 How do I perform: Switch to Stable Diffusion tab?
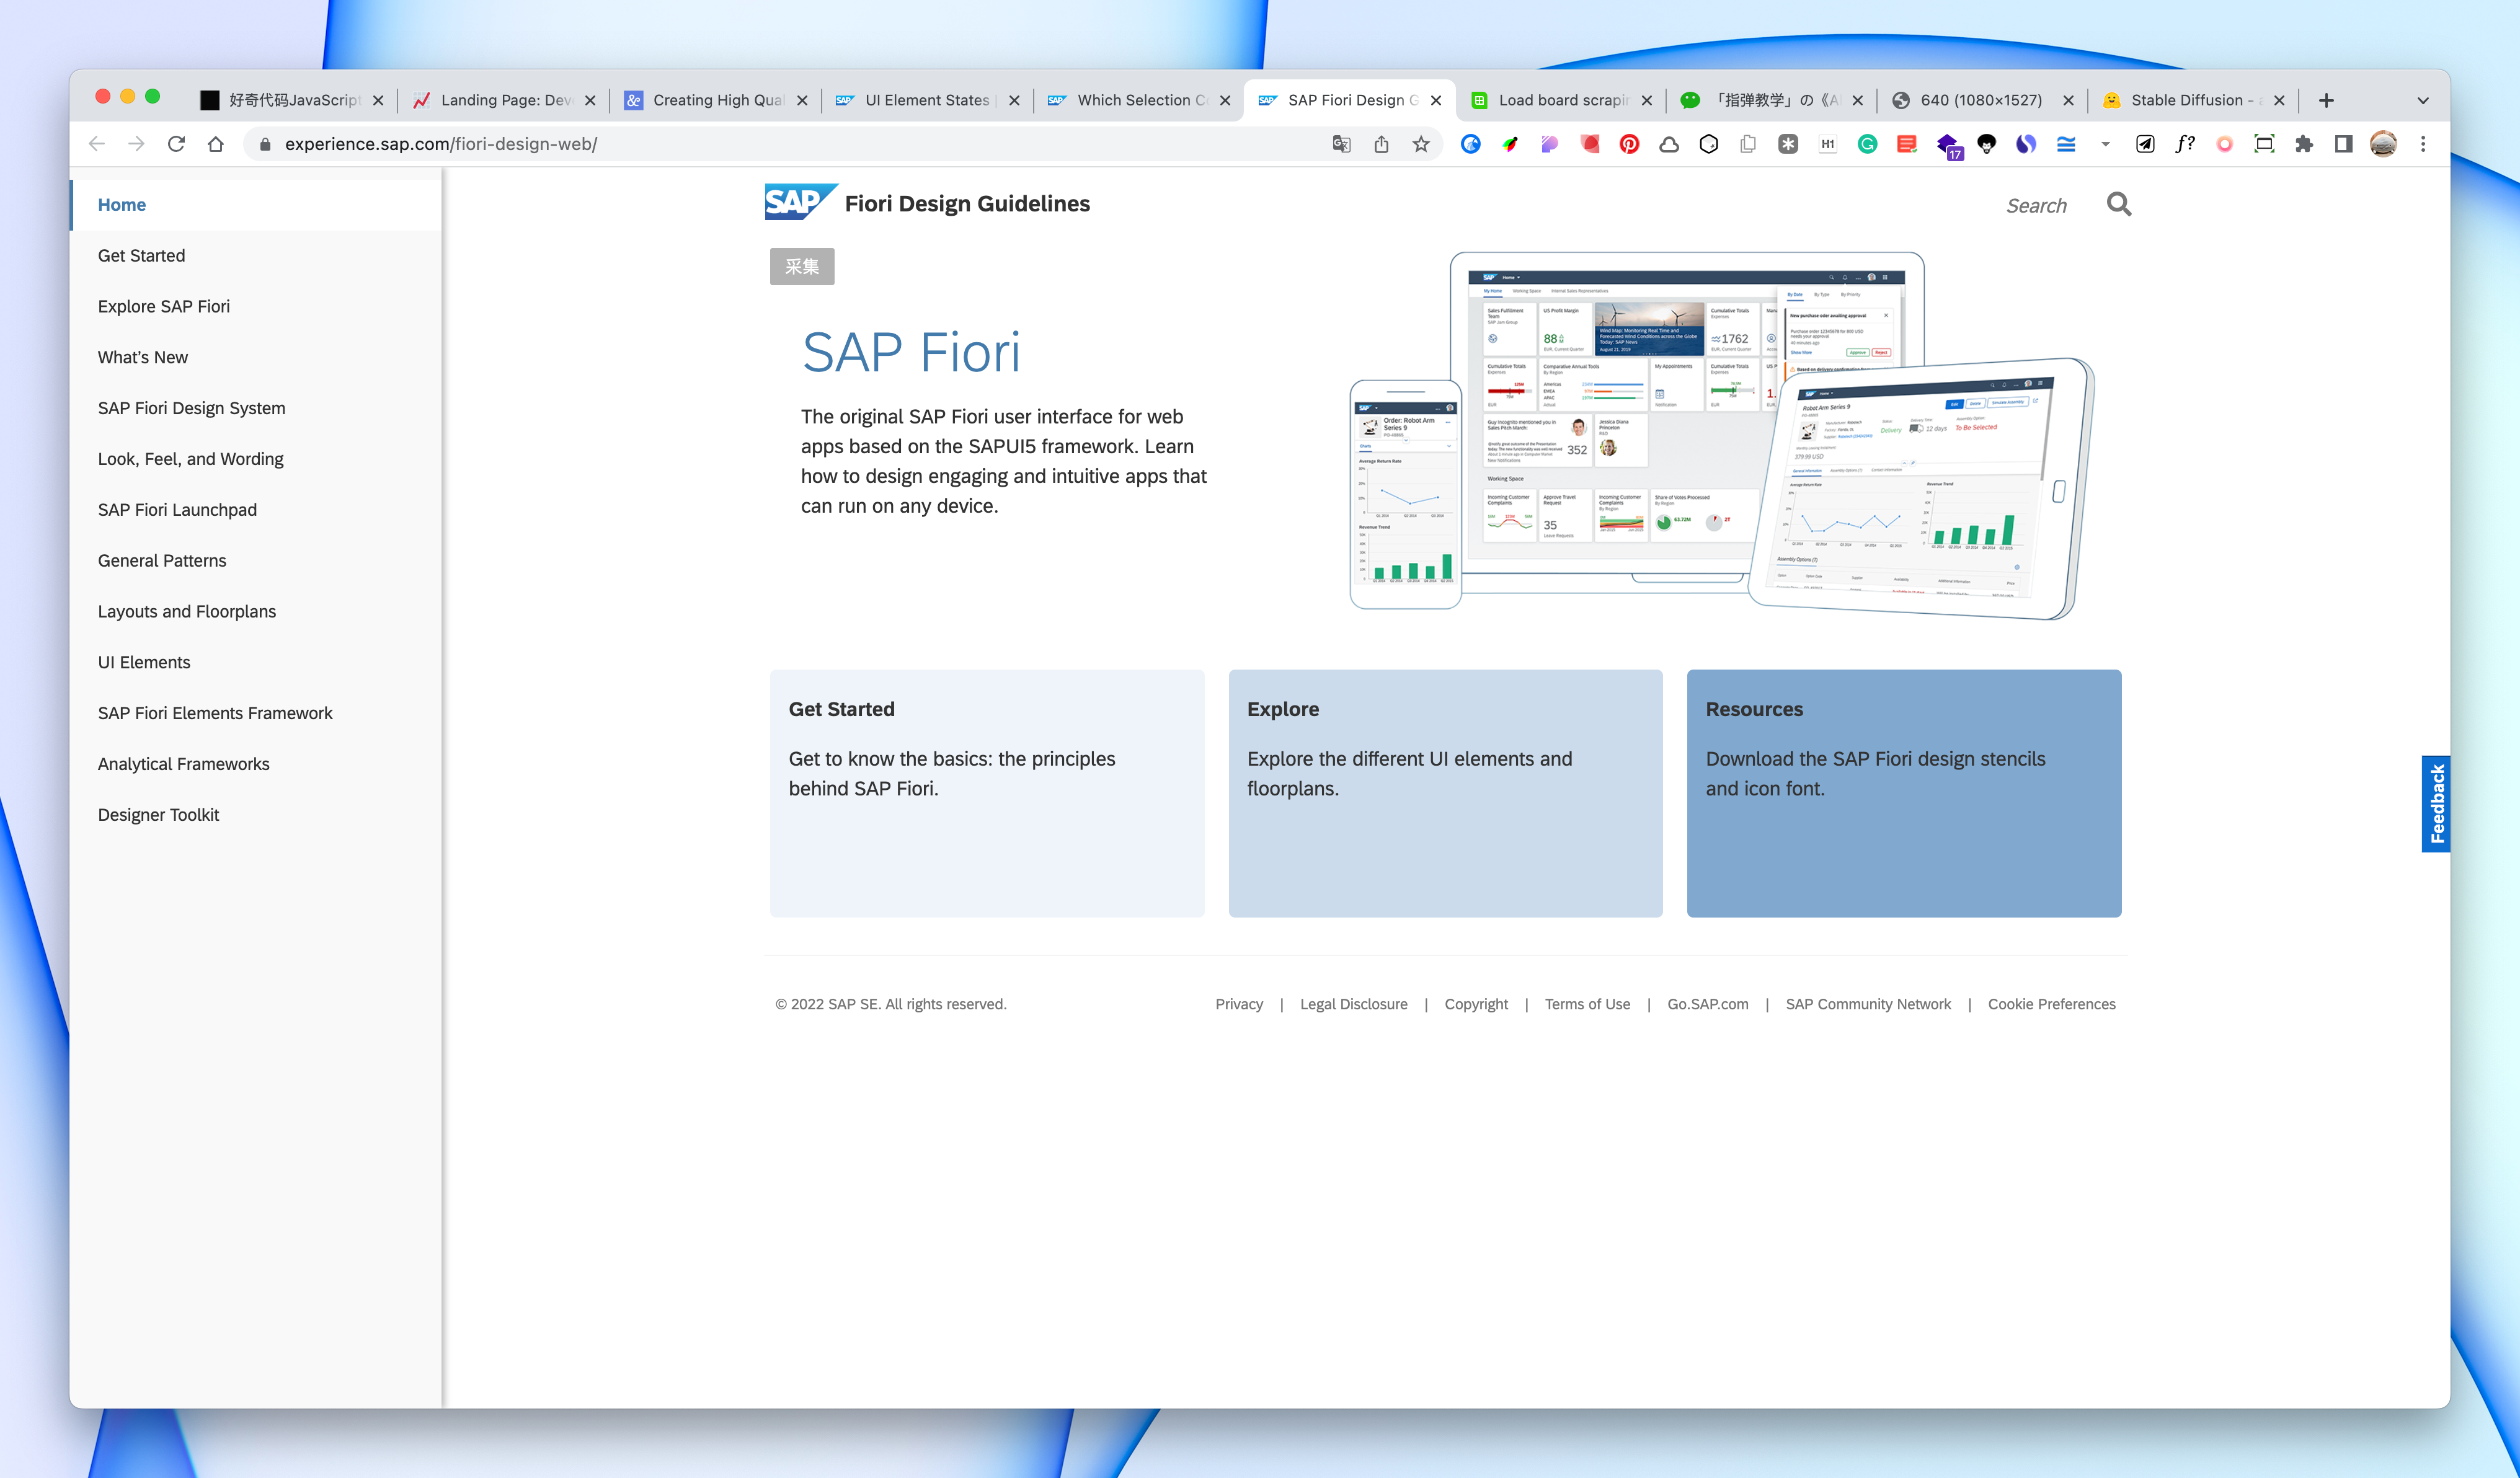coord(2195,100)
